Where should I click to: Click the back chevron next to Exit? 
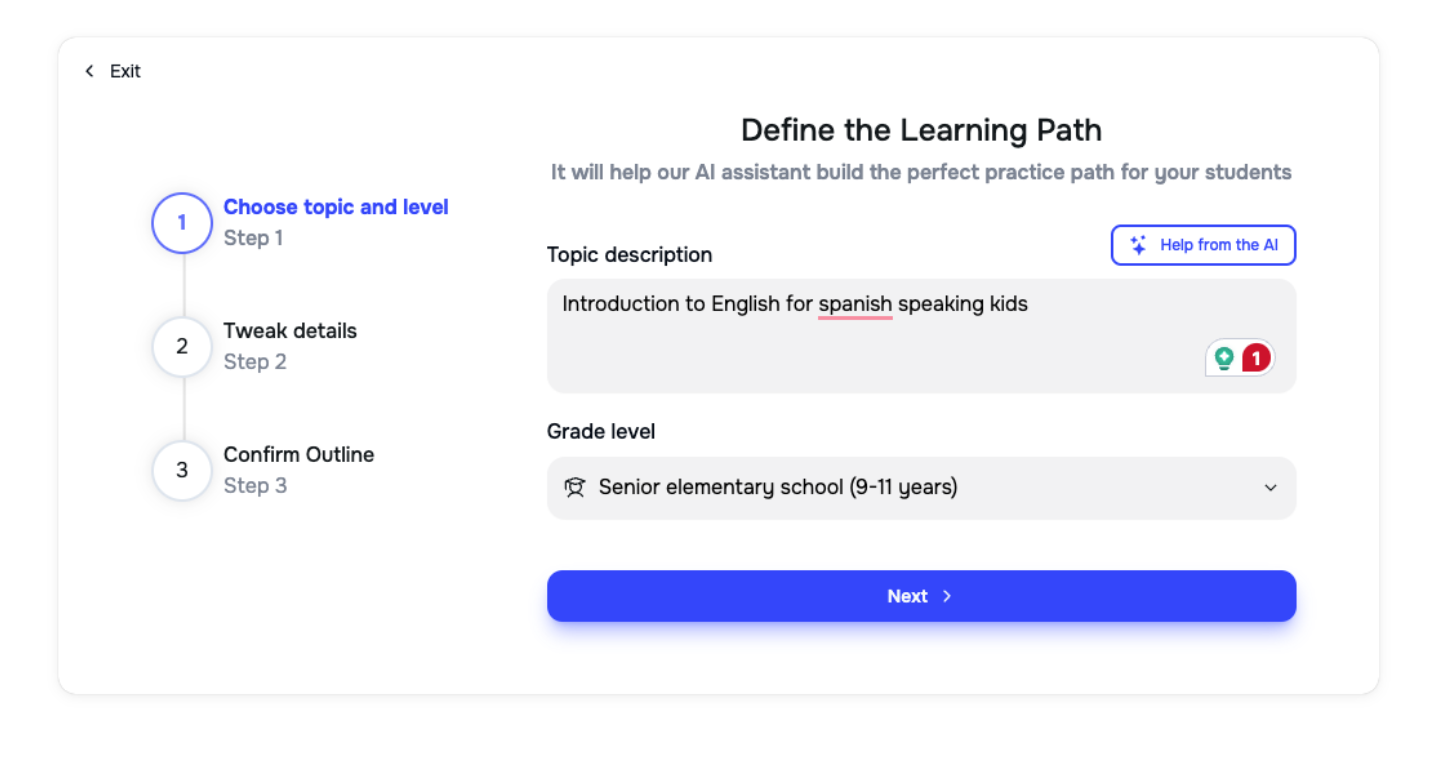coord(88,71)
